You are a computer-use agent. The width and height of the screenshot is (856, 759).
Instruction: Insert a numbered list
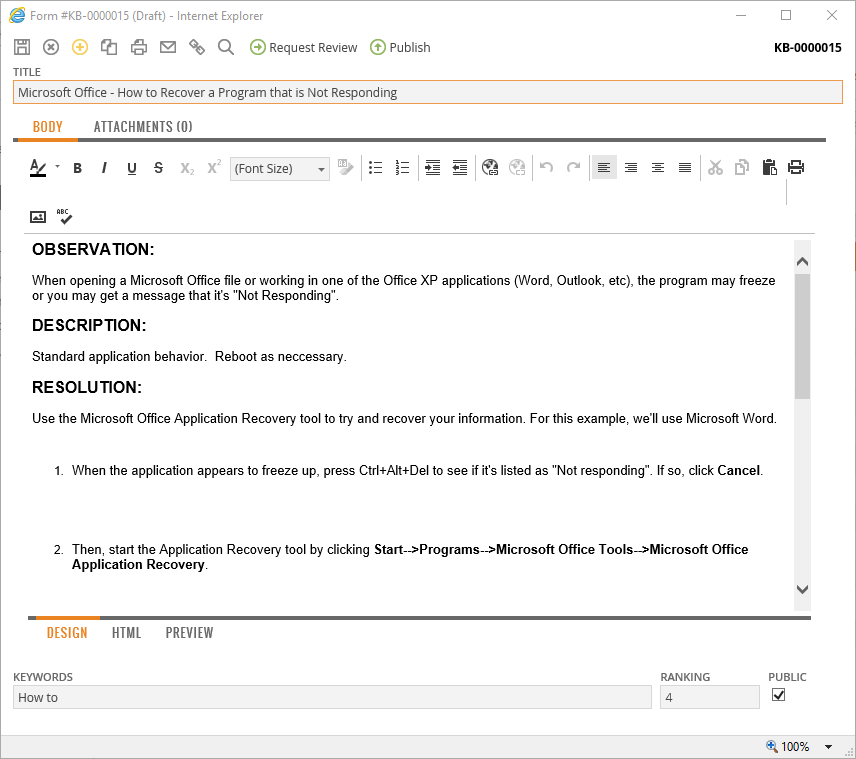click(402, 168)
